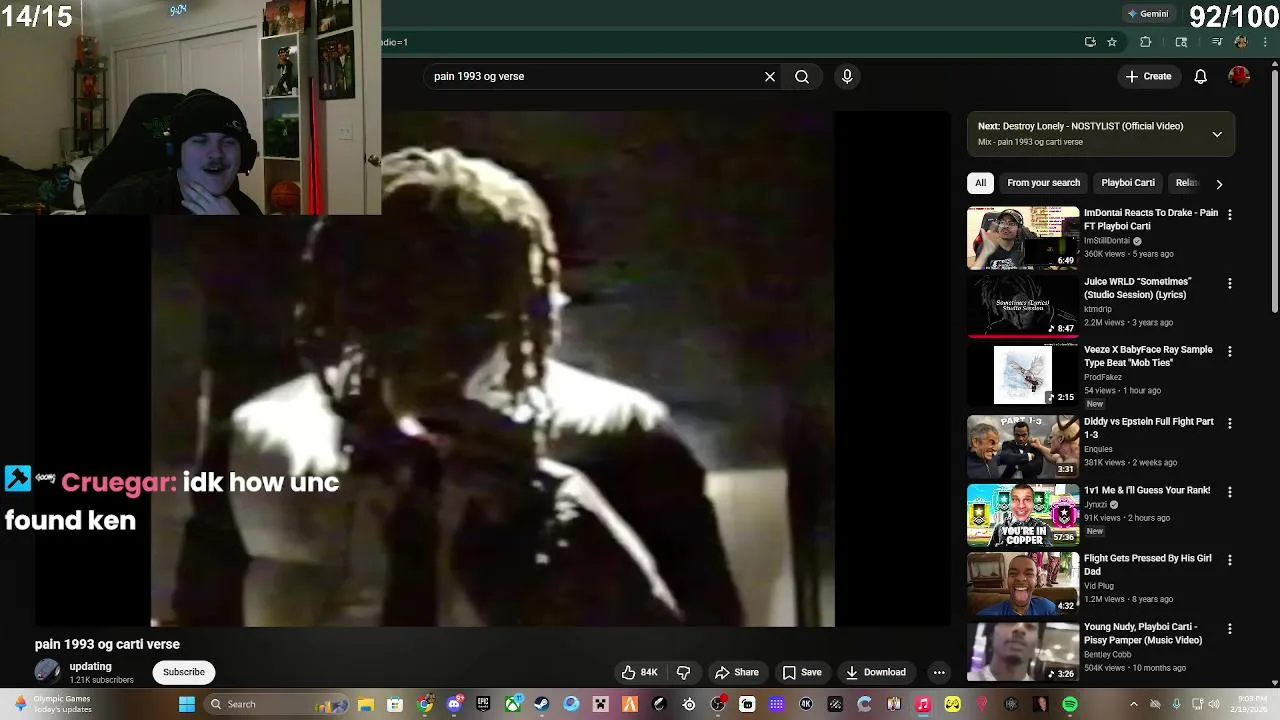Open options for Diddy vs Epstein video
Image resolution: width=1280 pixels, height=720 pixels.
[1230, 423]
